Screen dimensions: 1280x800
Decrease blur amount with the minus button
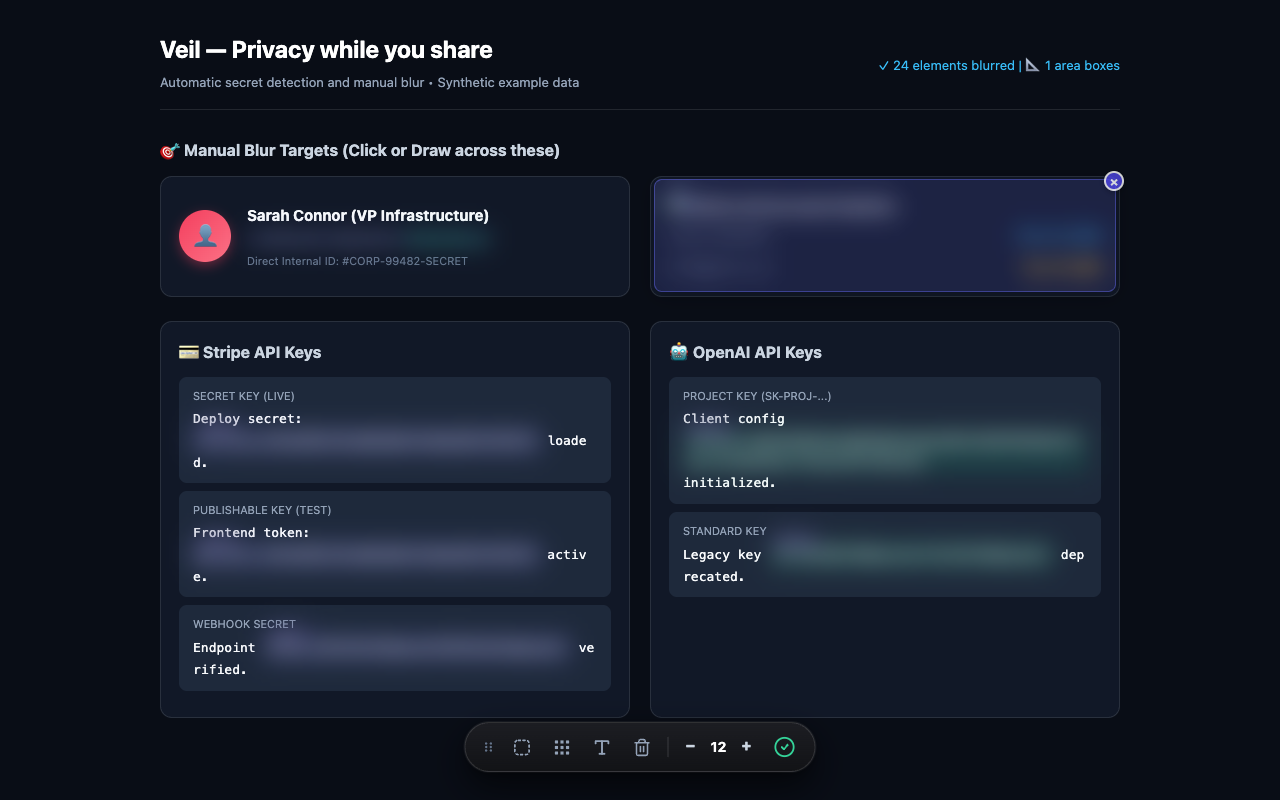coord(690,747)
